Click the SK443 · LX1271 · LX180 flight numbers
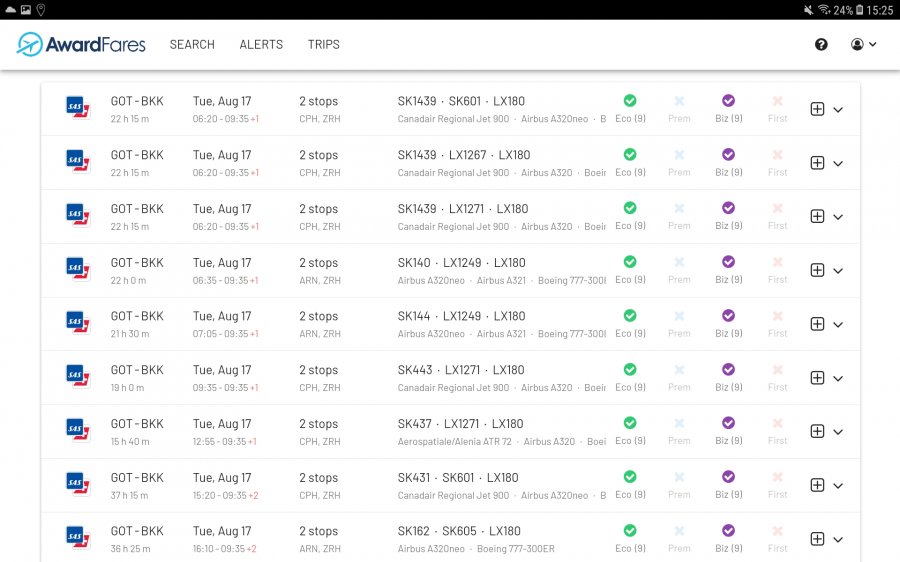This screenshot has width=900, height=562. [x=463, y=370]
